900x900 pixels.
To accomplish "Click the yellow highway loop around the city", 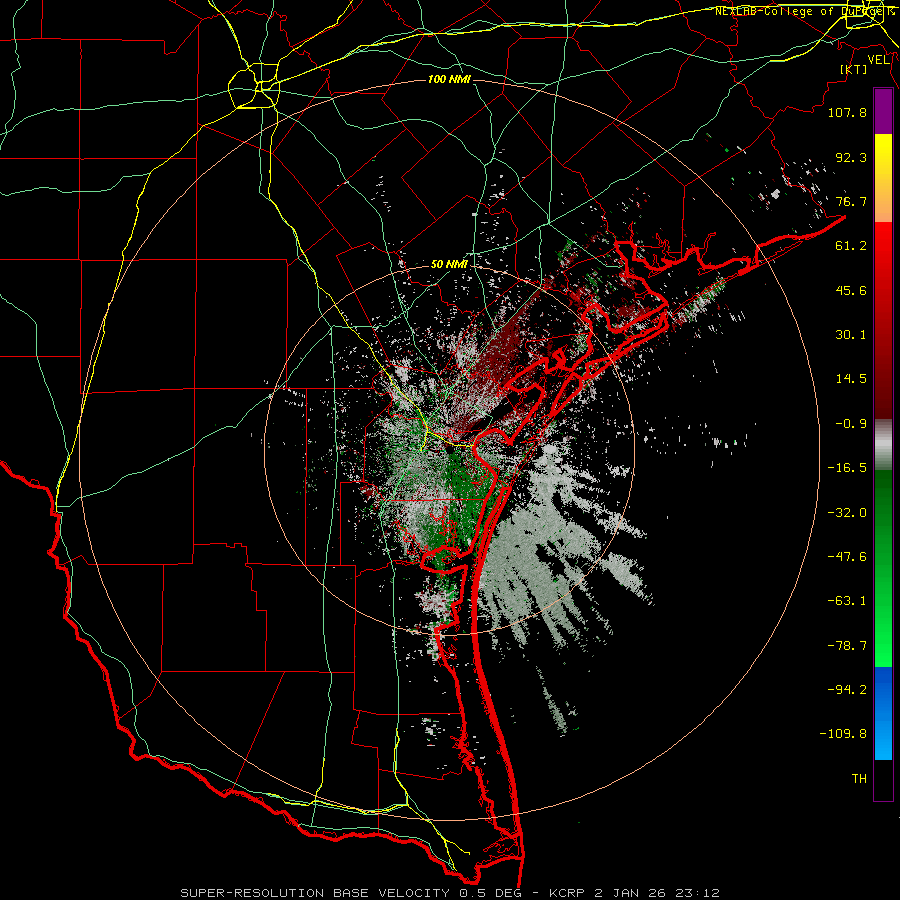I will click(254, 86).
